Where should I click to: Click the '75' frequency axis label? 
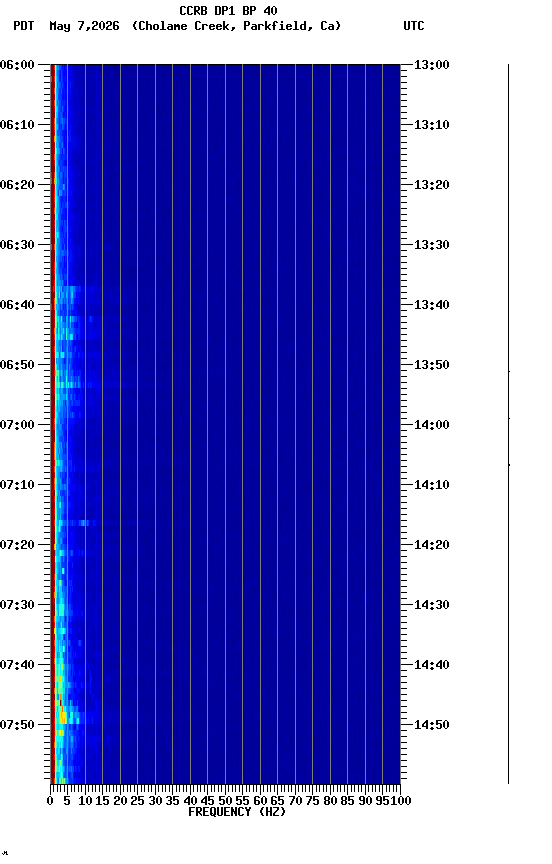(312, 801)
